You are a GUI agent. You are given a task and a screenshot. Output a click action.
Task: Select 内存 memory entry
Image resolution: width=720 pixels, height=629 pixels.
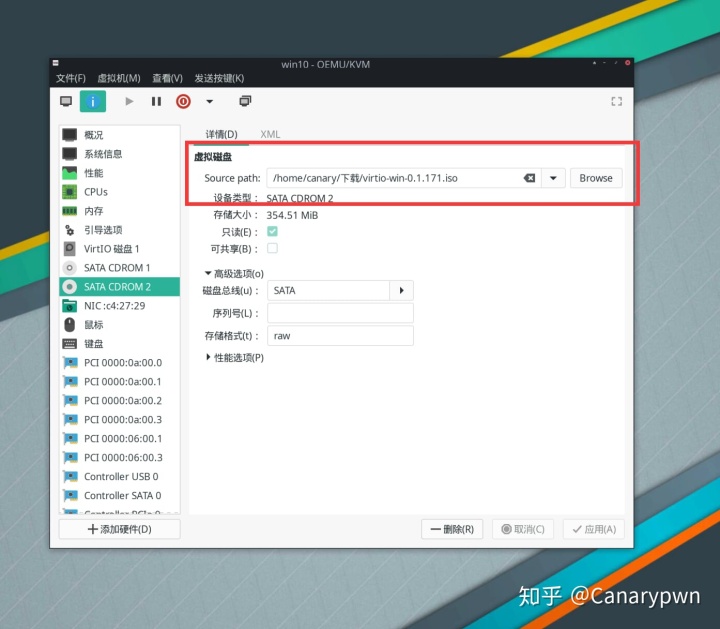point(119,211)
